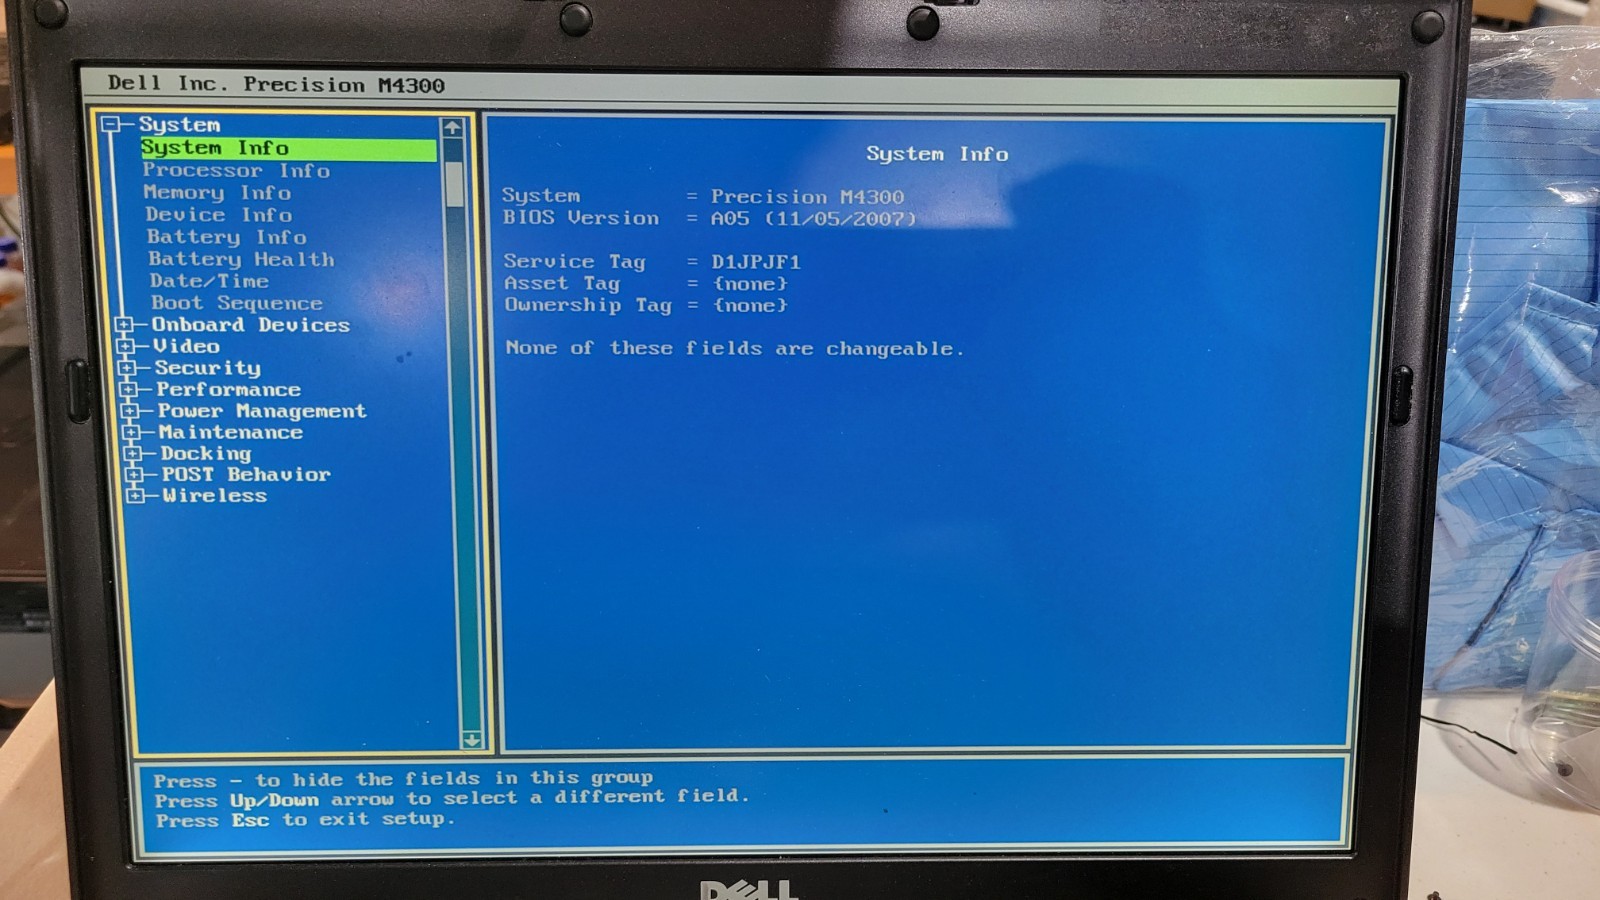
Task: Select the Security label
Action: 208,368
